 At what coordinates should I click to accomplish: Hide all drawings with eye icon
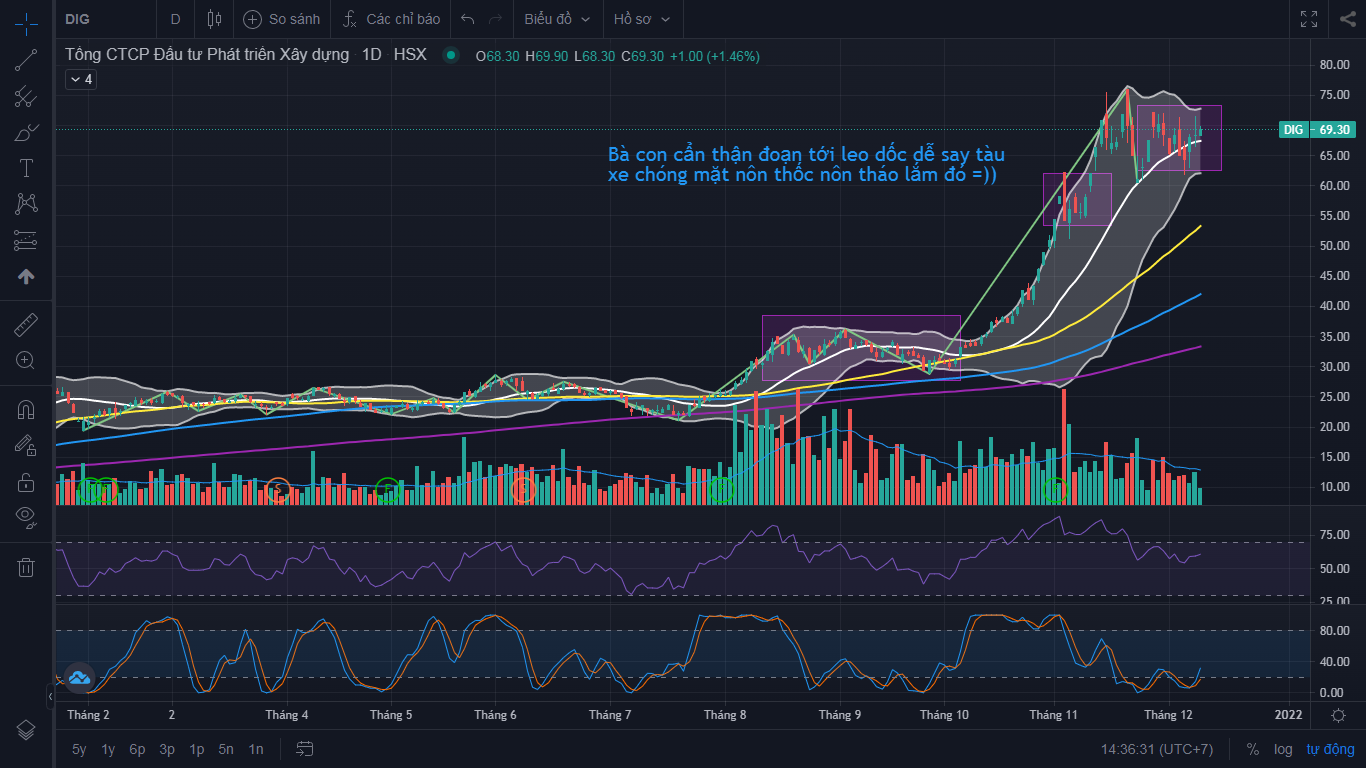tap(26, 517)
